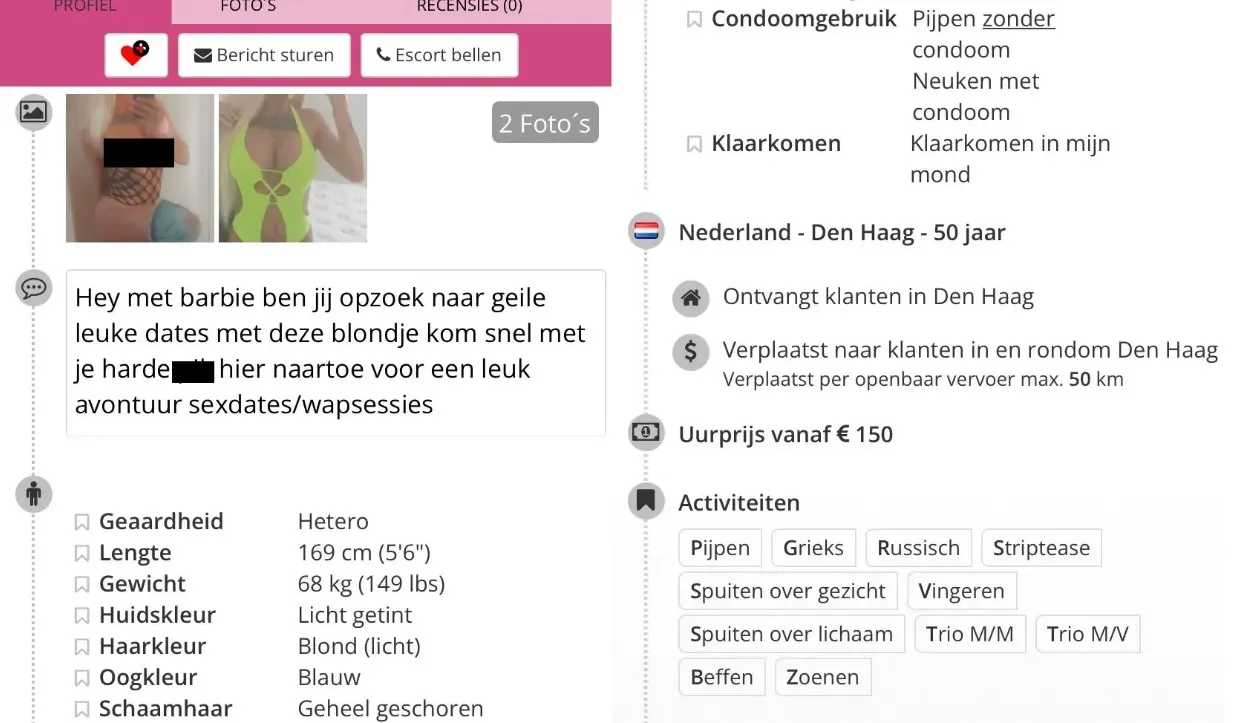Screen dimensions: 1246x723
Task: Click the person details icon
Action: click(33, 493)
